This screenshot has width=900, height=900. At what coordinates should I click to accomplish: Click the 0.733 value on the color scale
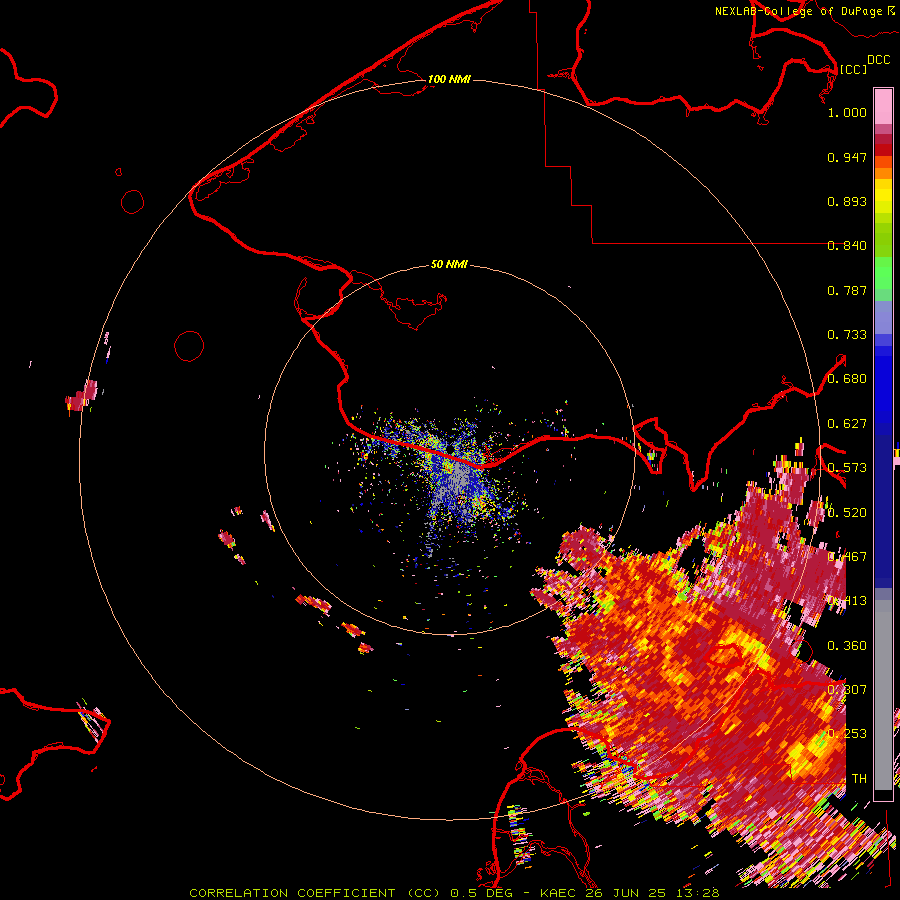[x=847, y=335]
